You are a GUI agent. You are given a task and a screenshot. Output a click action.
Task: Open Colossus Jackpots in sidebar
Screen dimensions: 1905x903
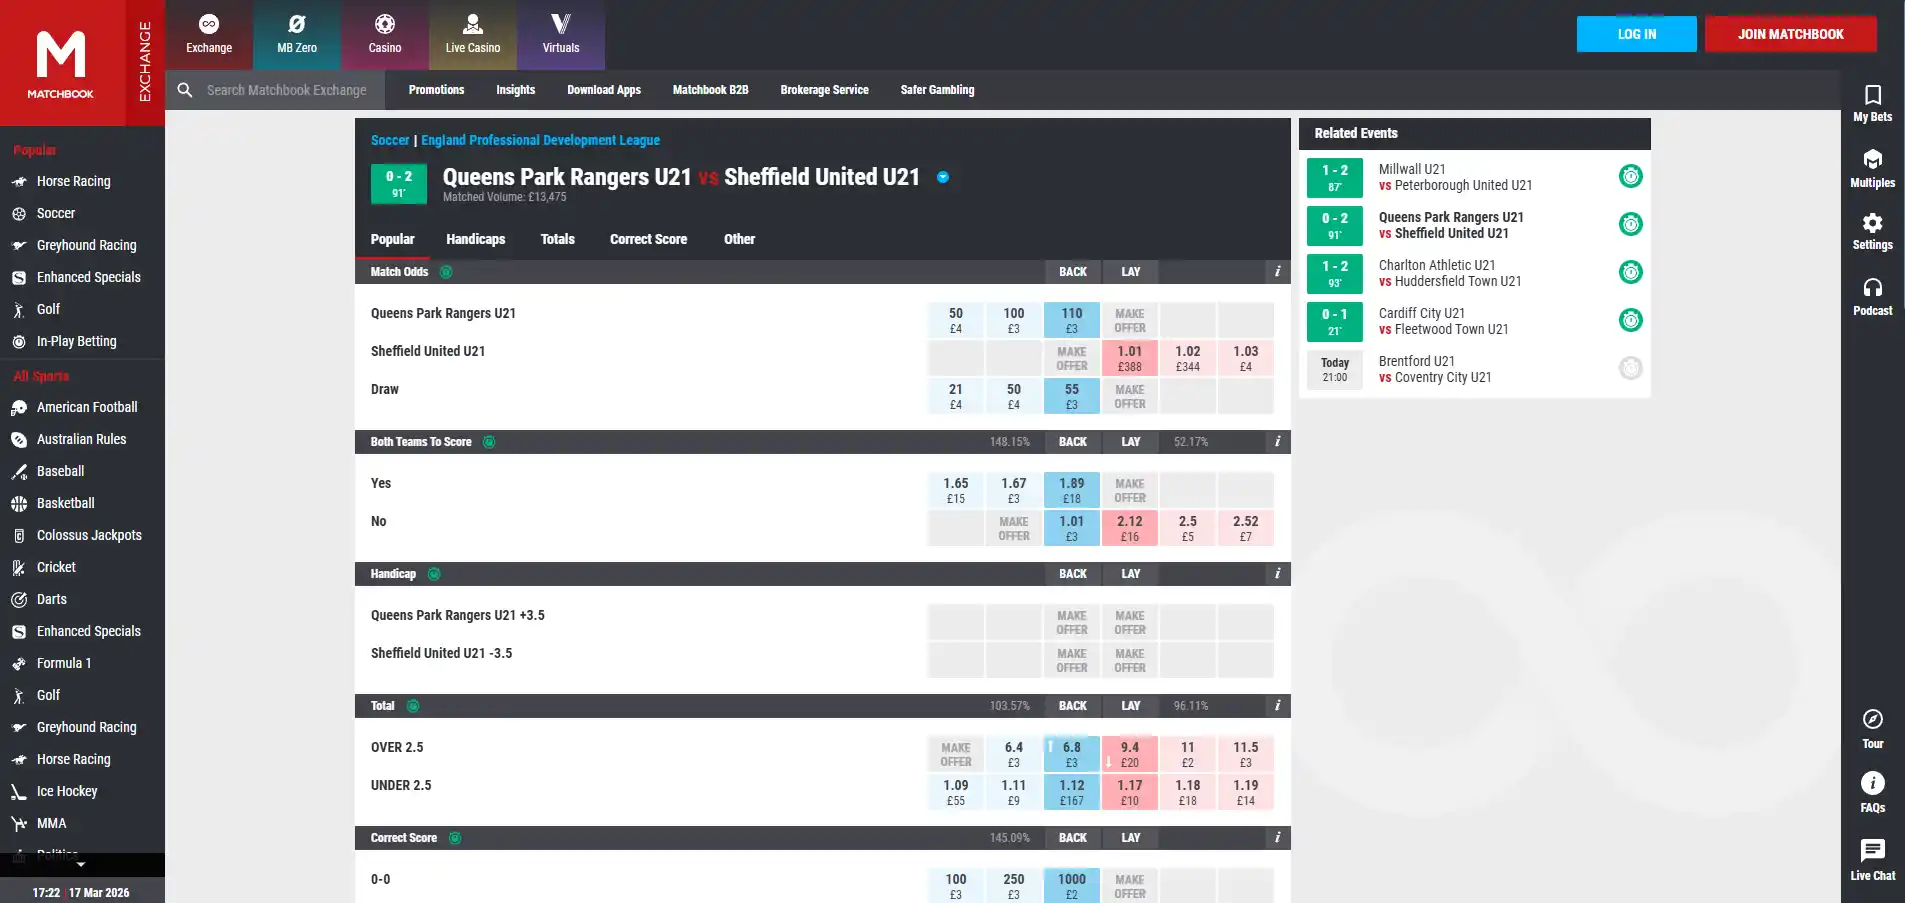coord(89,536)
